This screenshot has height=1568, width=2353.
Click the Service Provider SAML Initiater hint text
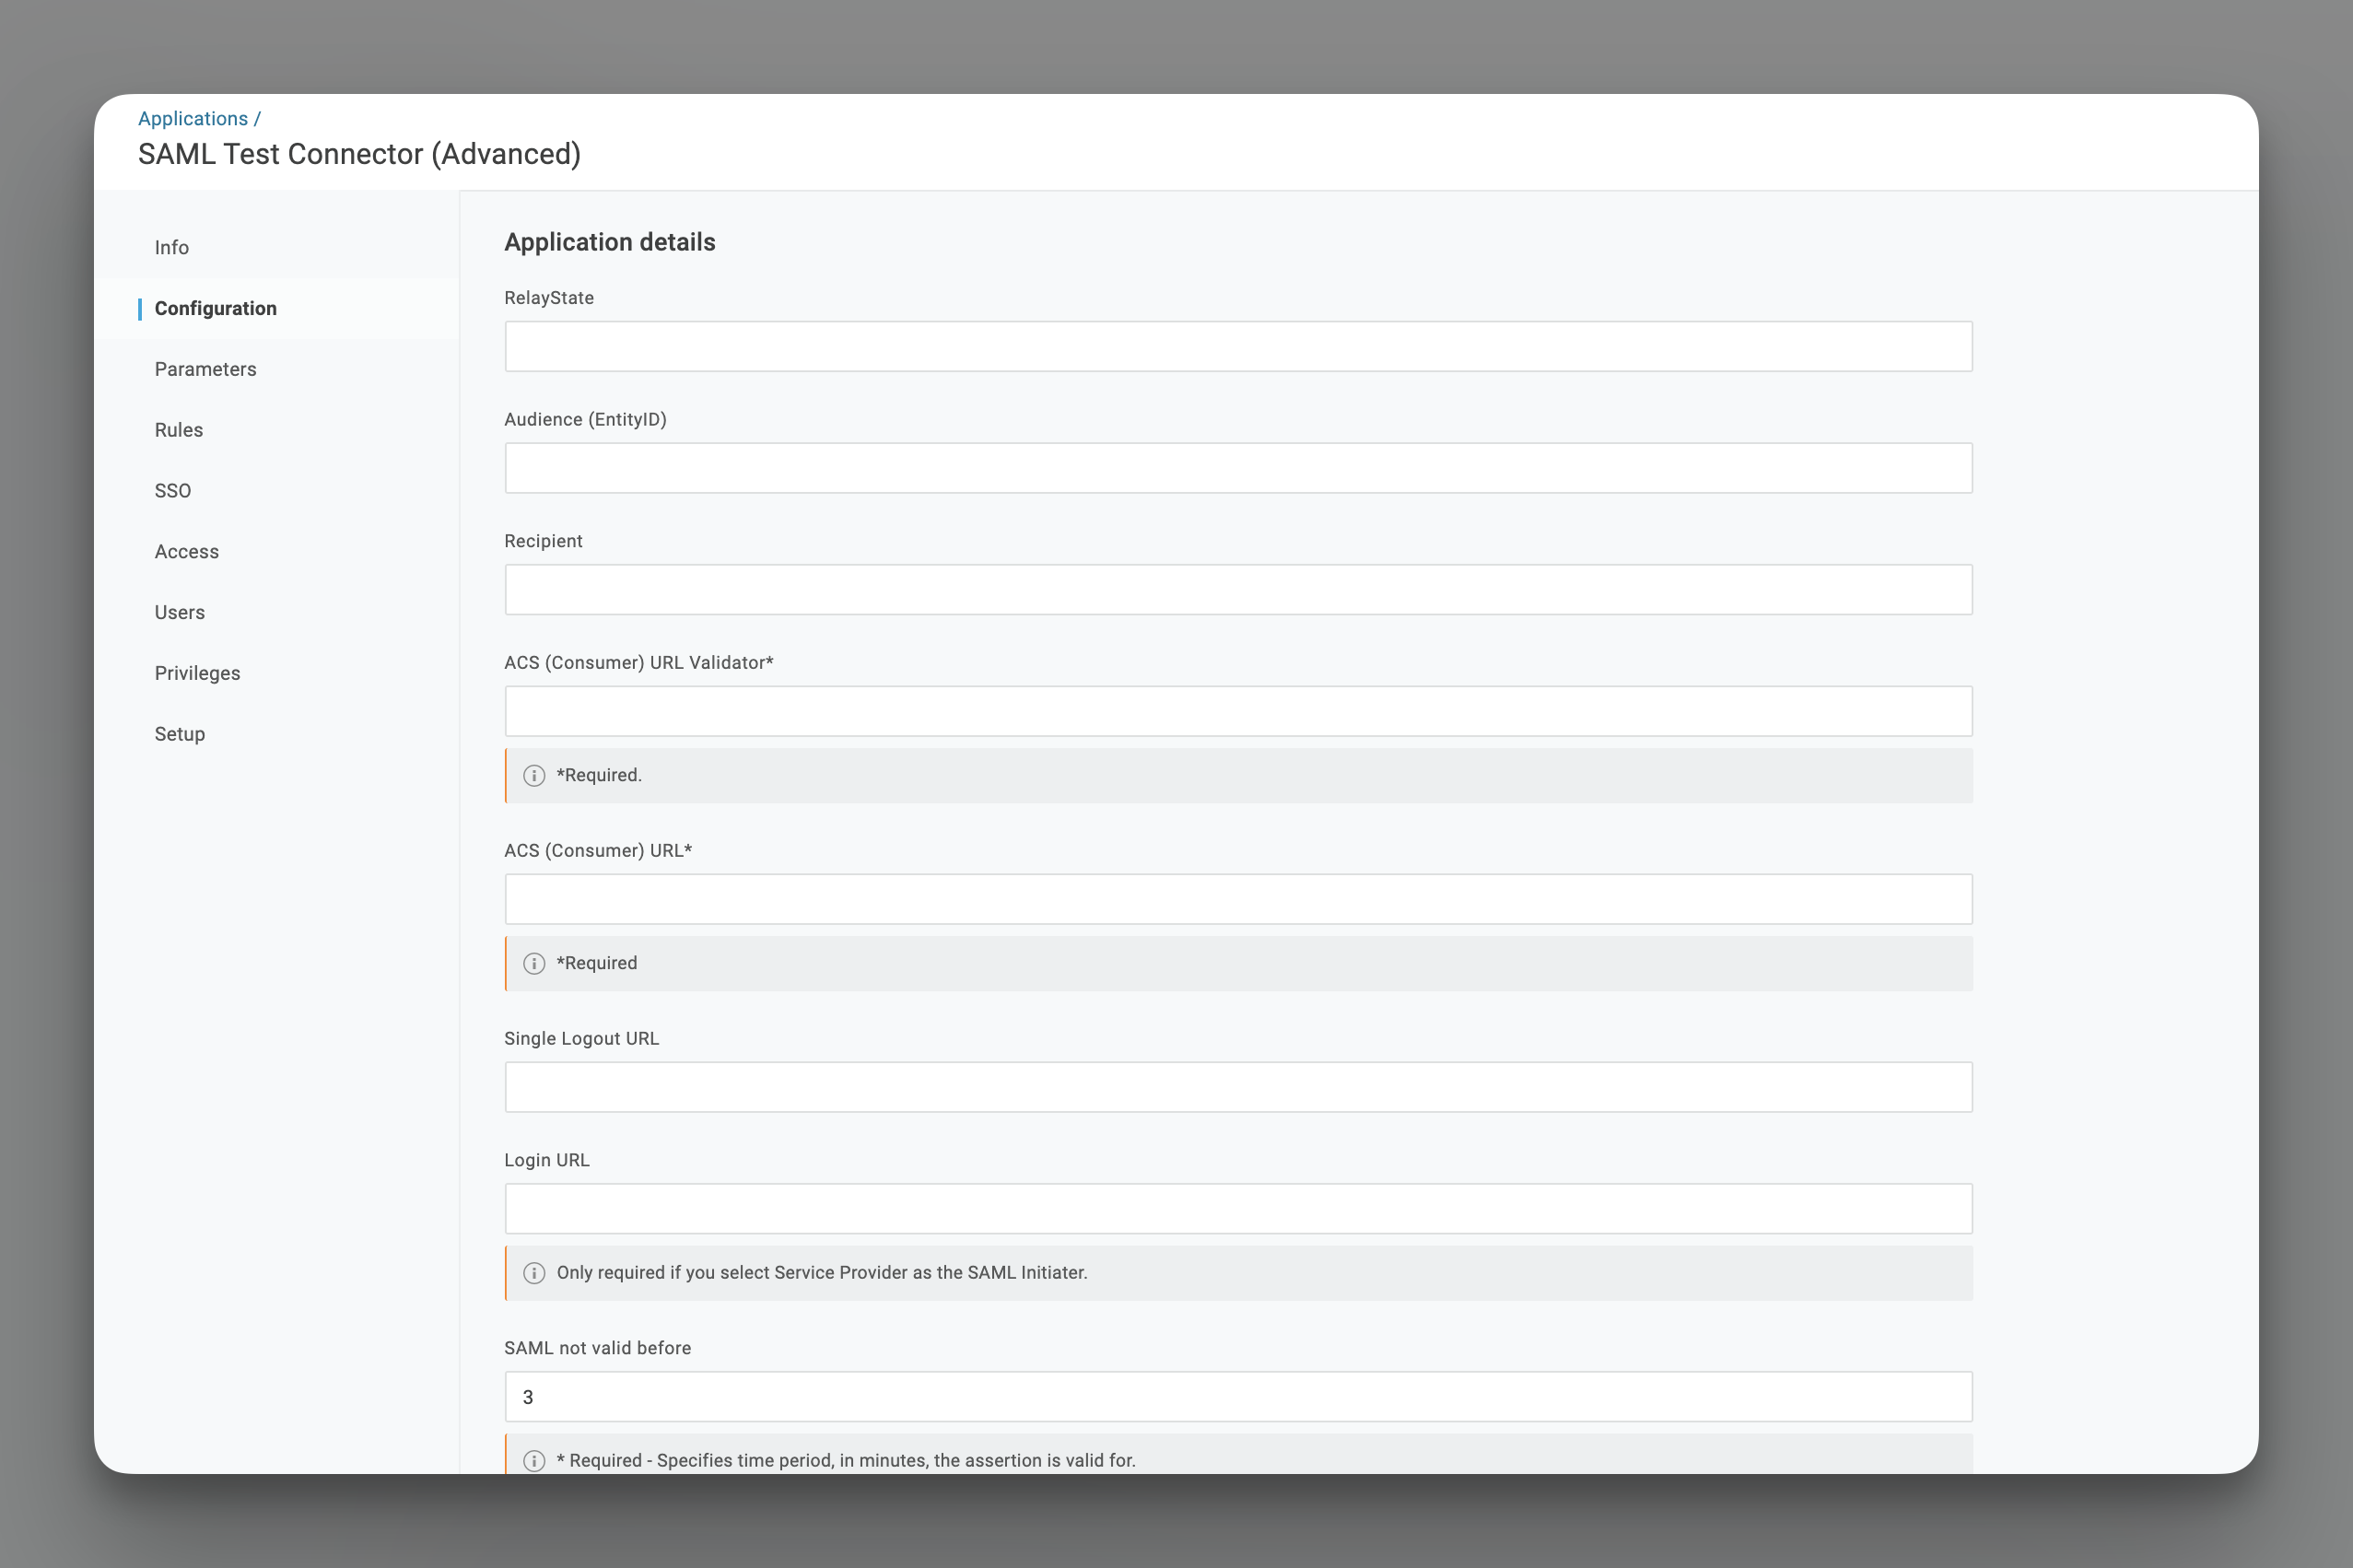tap(822, 1273)
